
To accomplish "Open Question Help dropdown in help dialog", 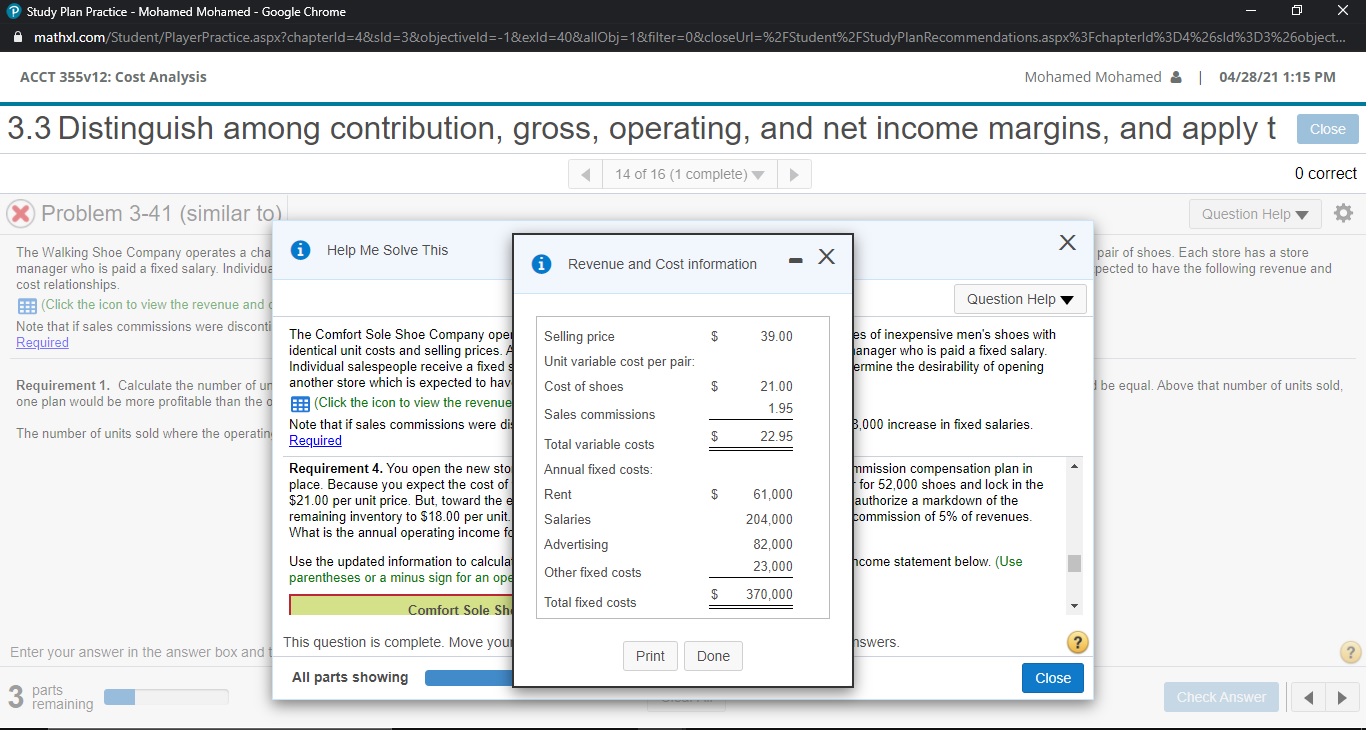I will [x=1021, y=299].
